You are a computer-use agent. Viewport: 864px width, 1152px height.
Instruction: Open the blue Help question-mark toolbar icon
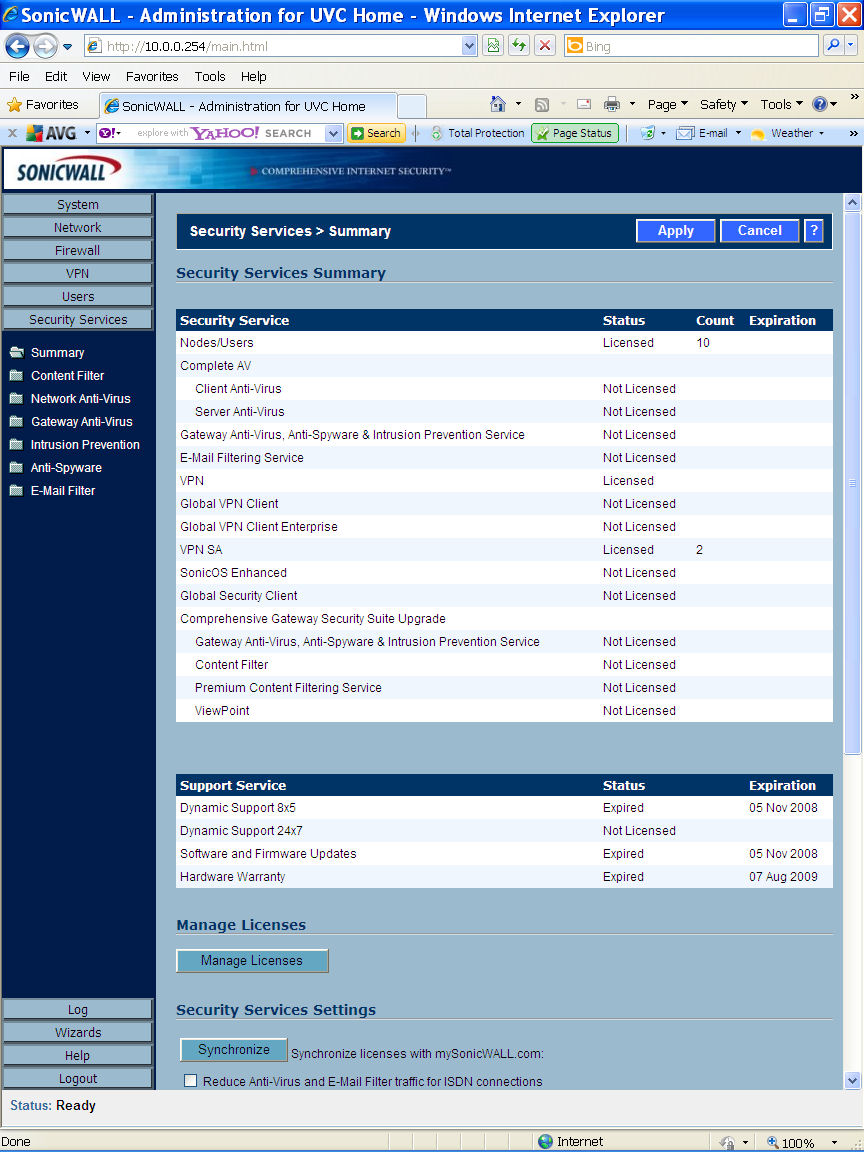pos(820,104)
